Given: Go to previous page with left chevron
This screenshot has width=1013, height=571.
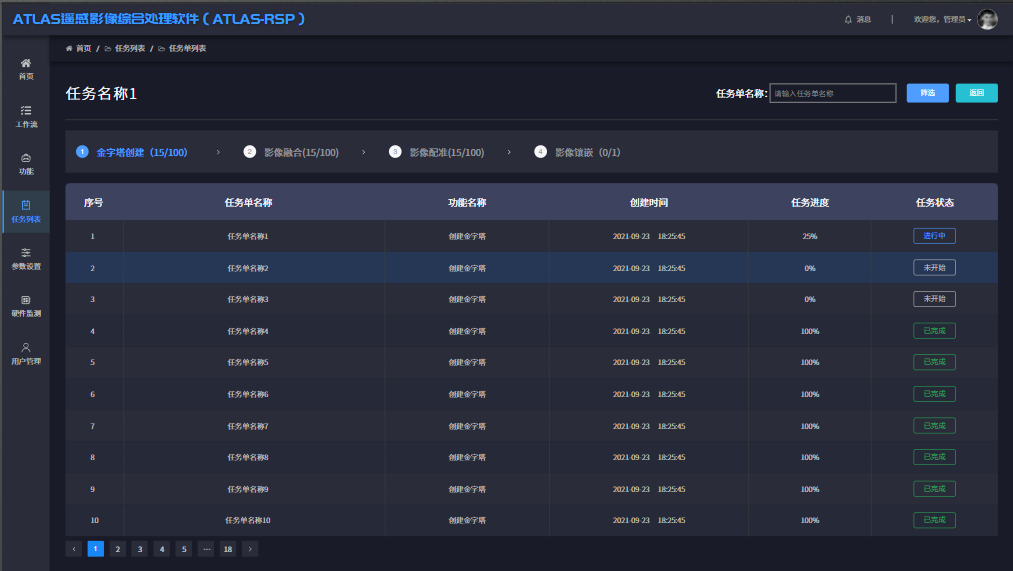Looking at the screenshot, I should coord(74,548).
